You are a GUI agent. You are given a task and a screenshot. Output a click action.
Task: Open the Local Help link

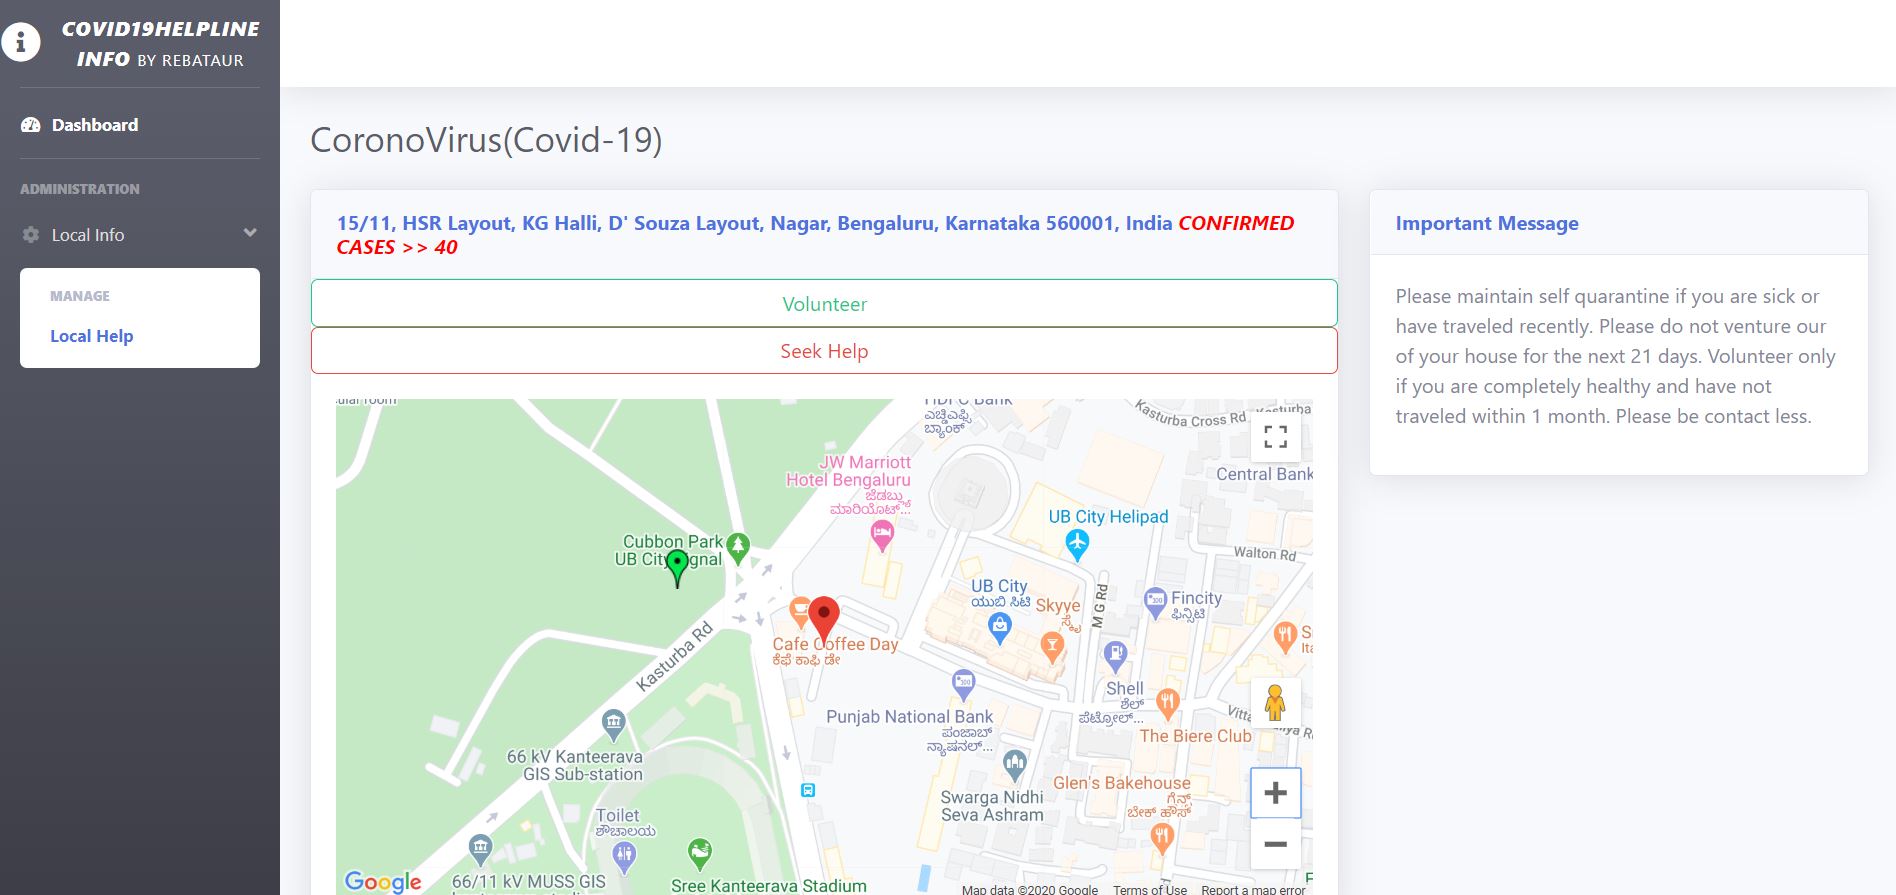(92, 336)
